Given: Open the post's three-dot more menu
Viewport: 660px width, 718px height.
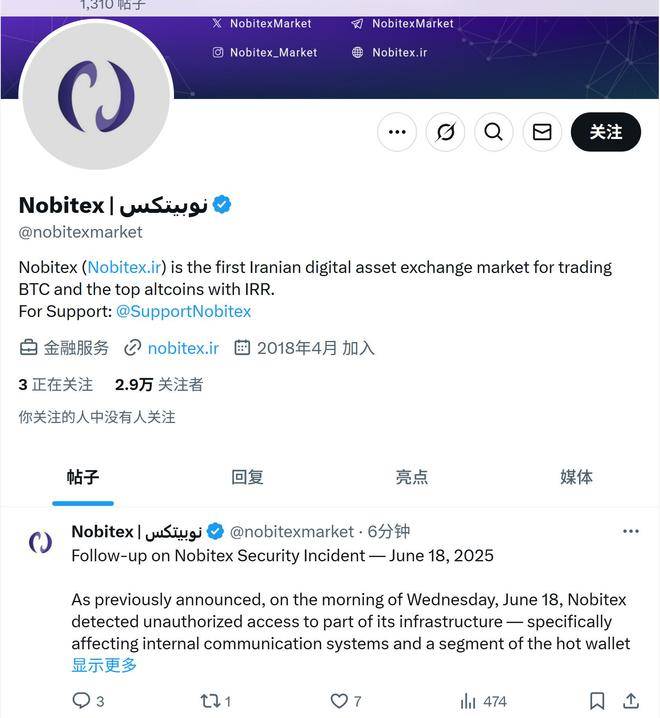Looking at the screenshot, I should (631, 531).
